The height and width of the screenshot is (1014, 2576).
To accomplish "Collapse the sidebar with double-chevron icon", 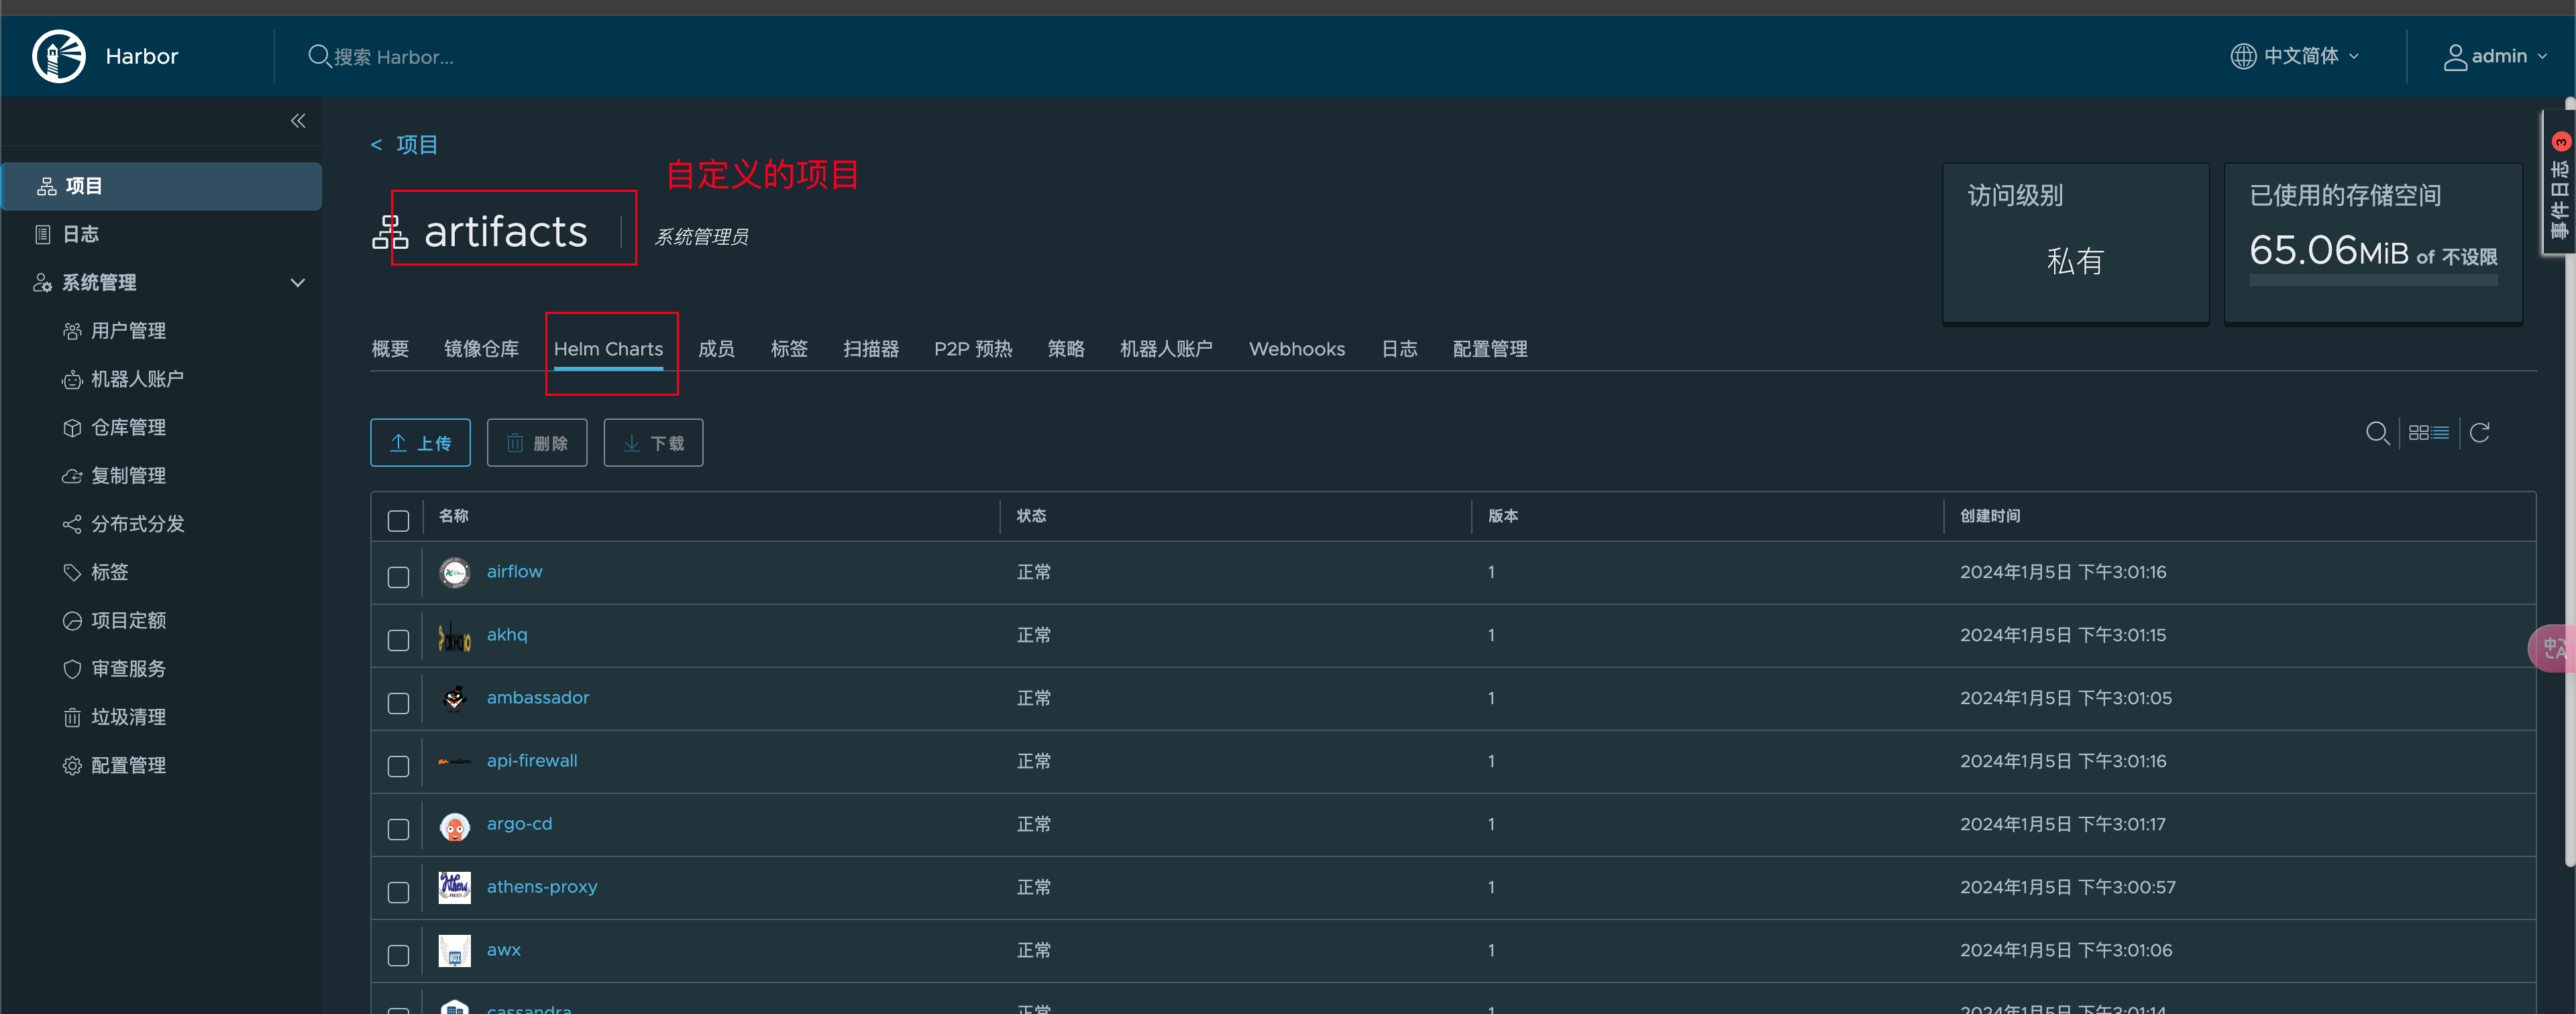I will click(x=297, y=121).
